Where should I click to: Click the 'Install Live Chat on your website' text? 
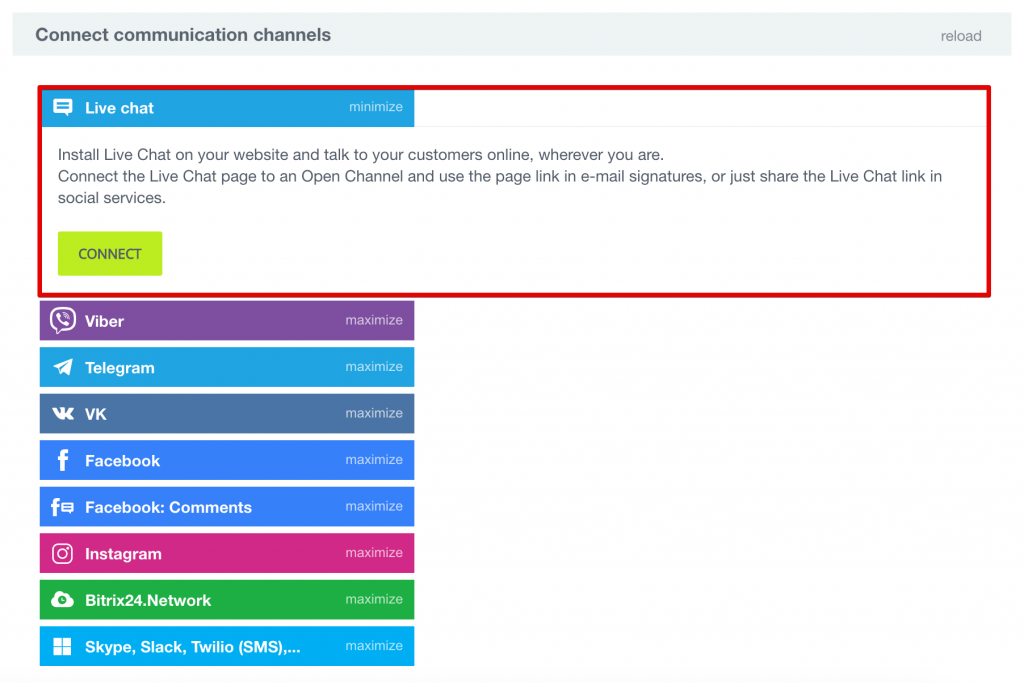click(x=360, y=155)
